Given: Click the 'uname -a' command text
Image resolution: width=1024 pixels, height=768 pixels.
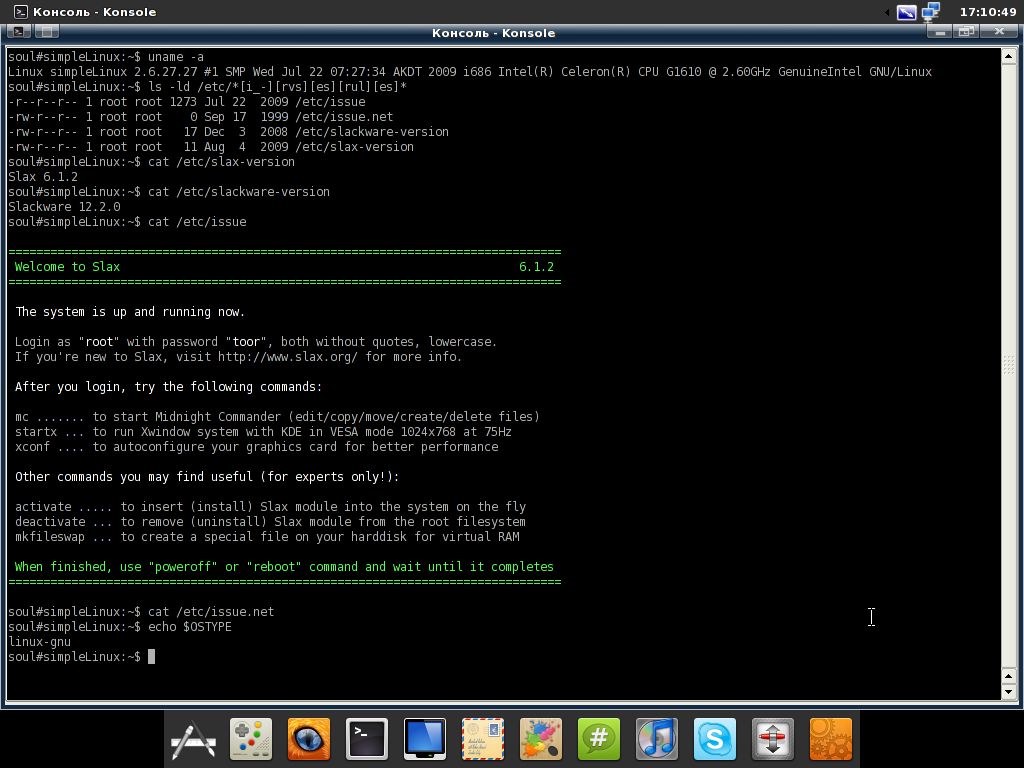Looking at the screenshot, I should (176, 56).
